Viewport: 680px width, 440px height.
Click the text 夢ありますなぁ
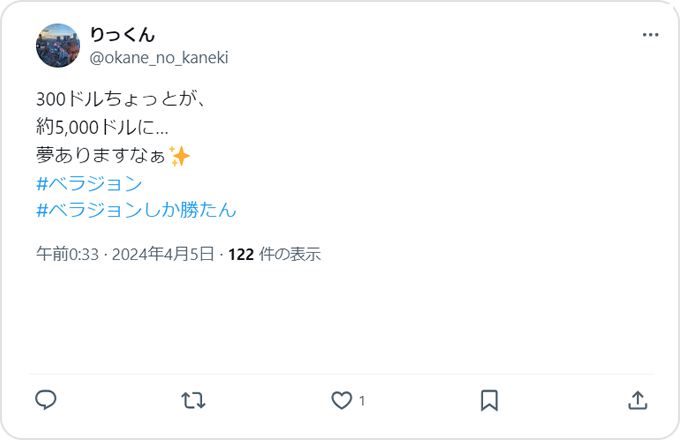100,157
